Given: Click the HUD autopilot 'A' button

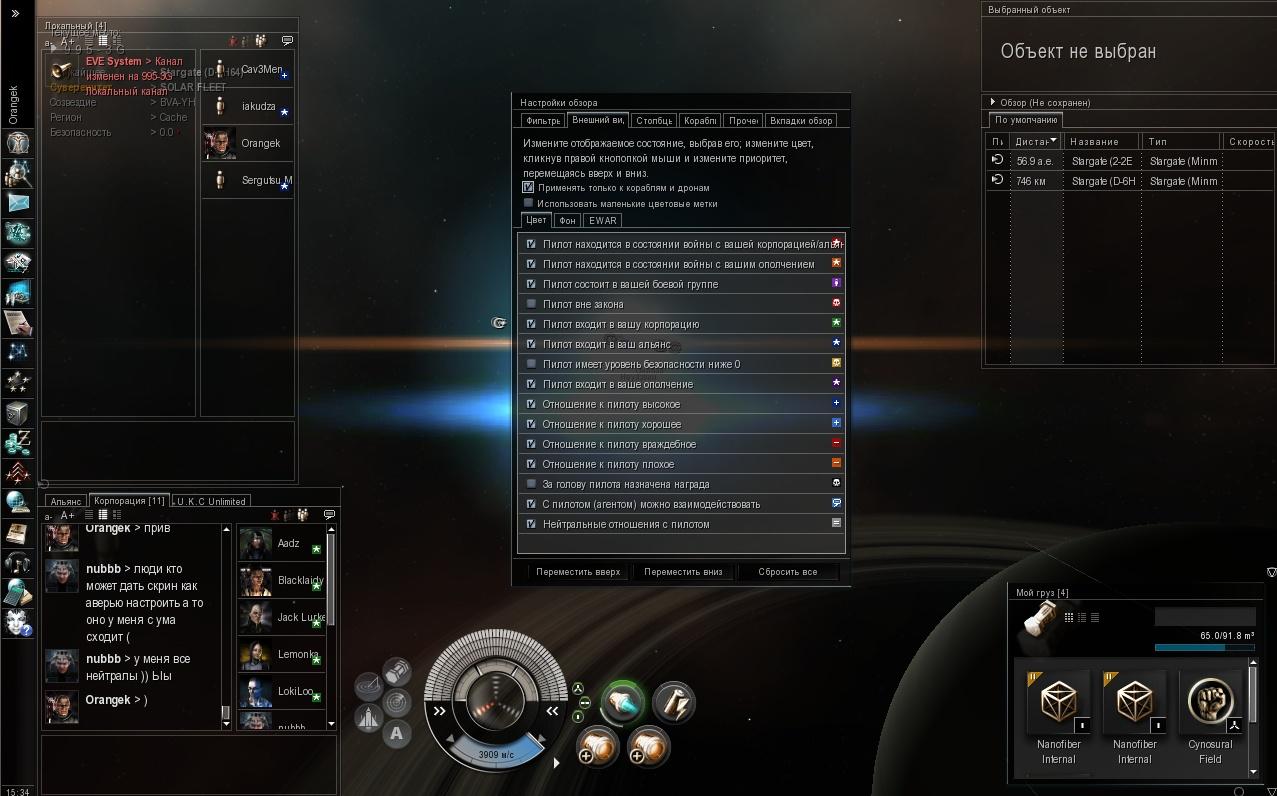Looking at the screenshot, I should (x=397, y=734).
